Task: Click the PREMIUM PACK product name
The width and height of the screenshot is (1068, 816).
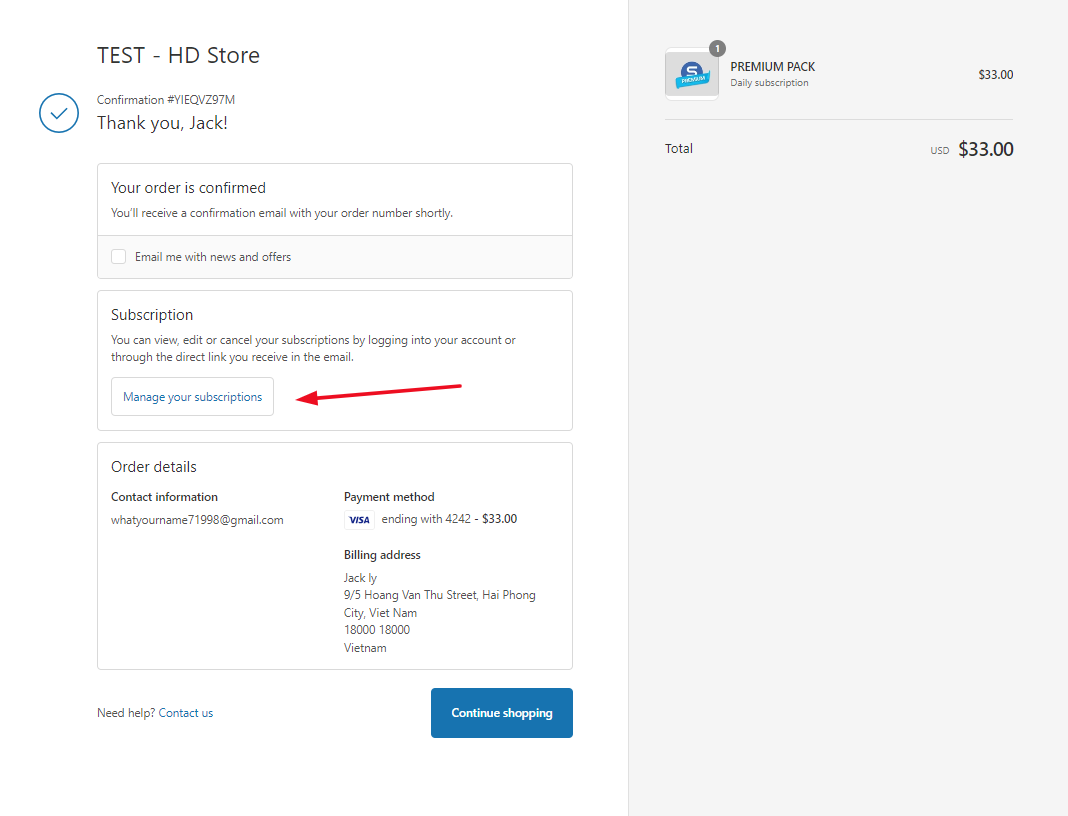Action: [x=772, y=67]
